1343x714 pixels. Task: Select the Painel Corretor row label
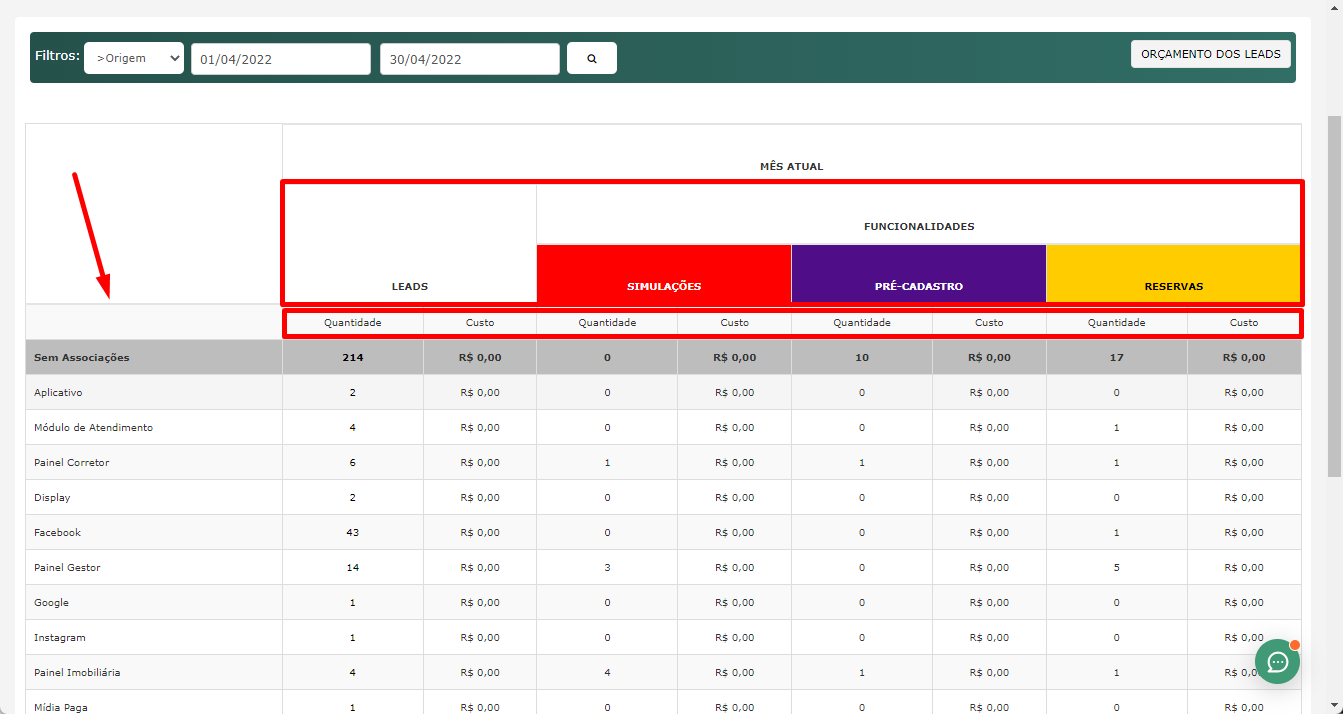click(72, 462)
